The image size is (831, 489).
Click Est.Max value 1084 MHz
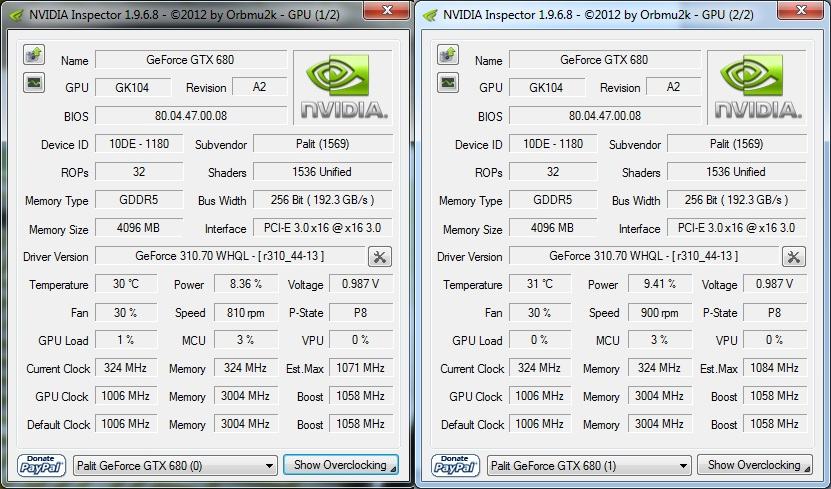pyautogui.click(x=775, y=368)
